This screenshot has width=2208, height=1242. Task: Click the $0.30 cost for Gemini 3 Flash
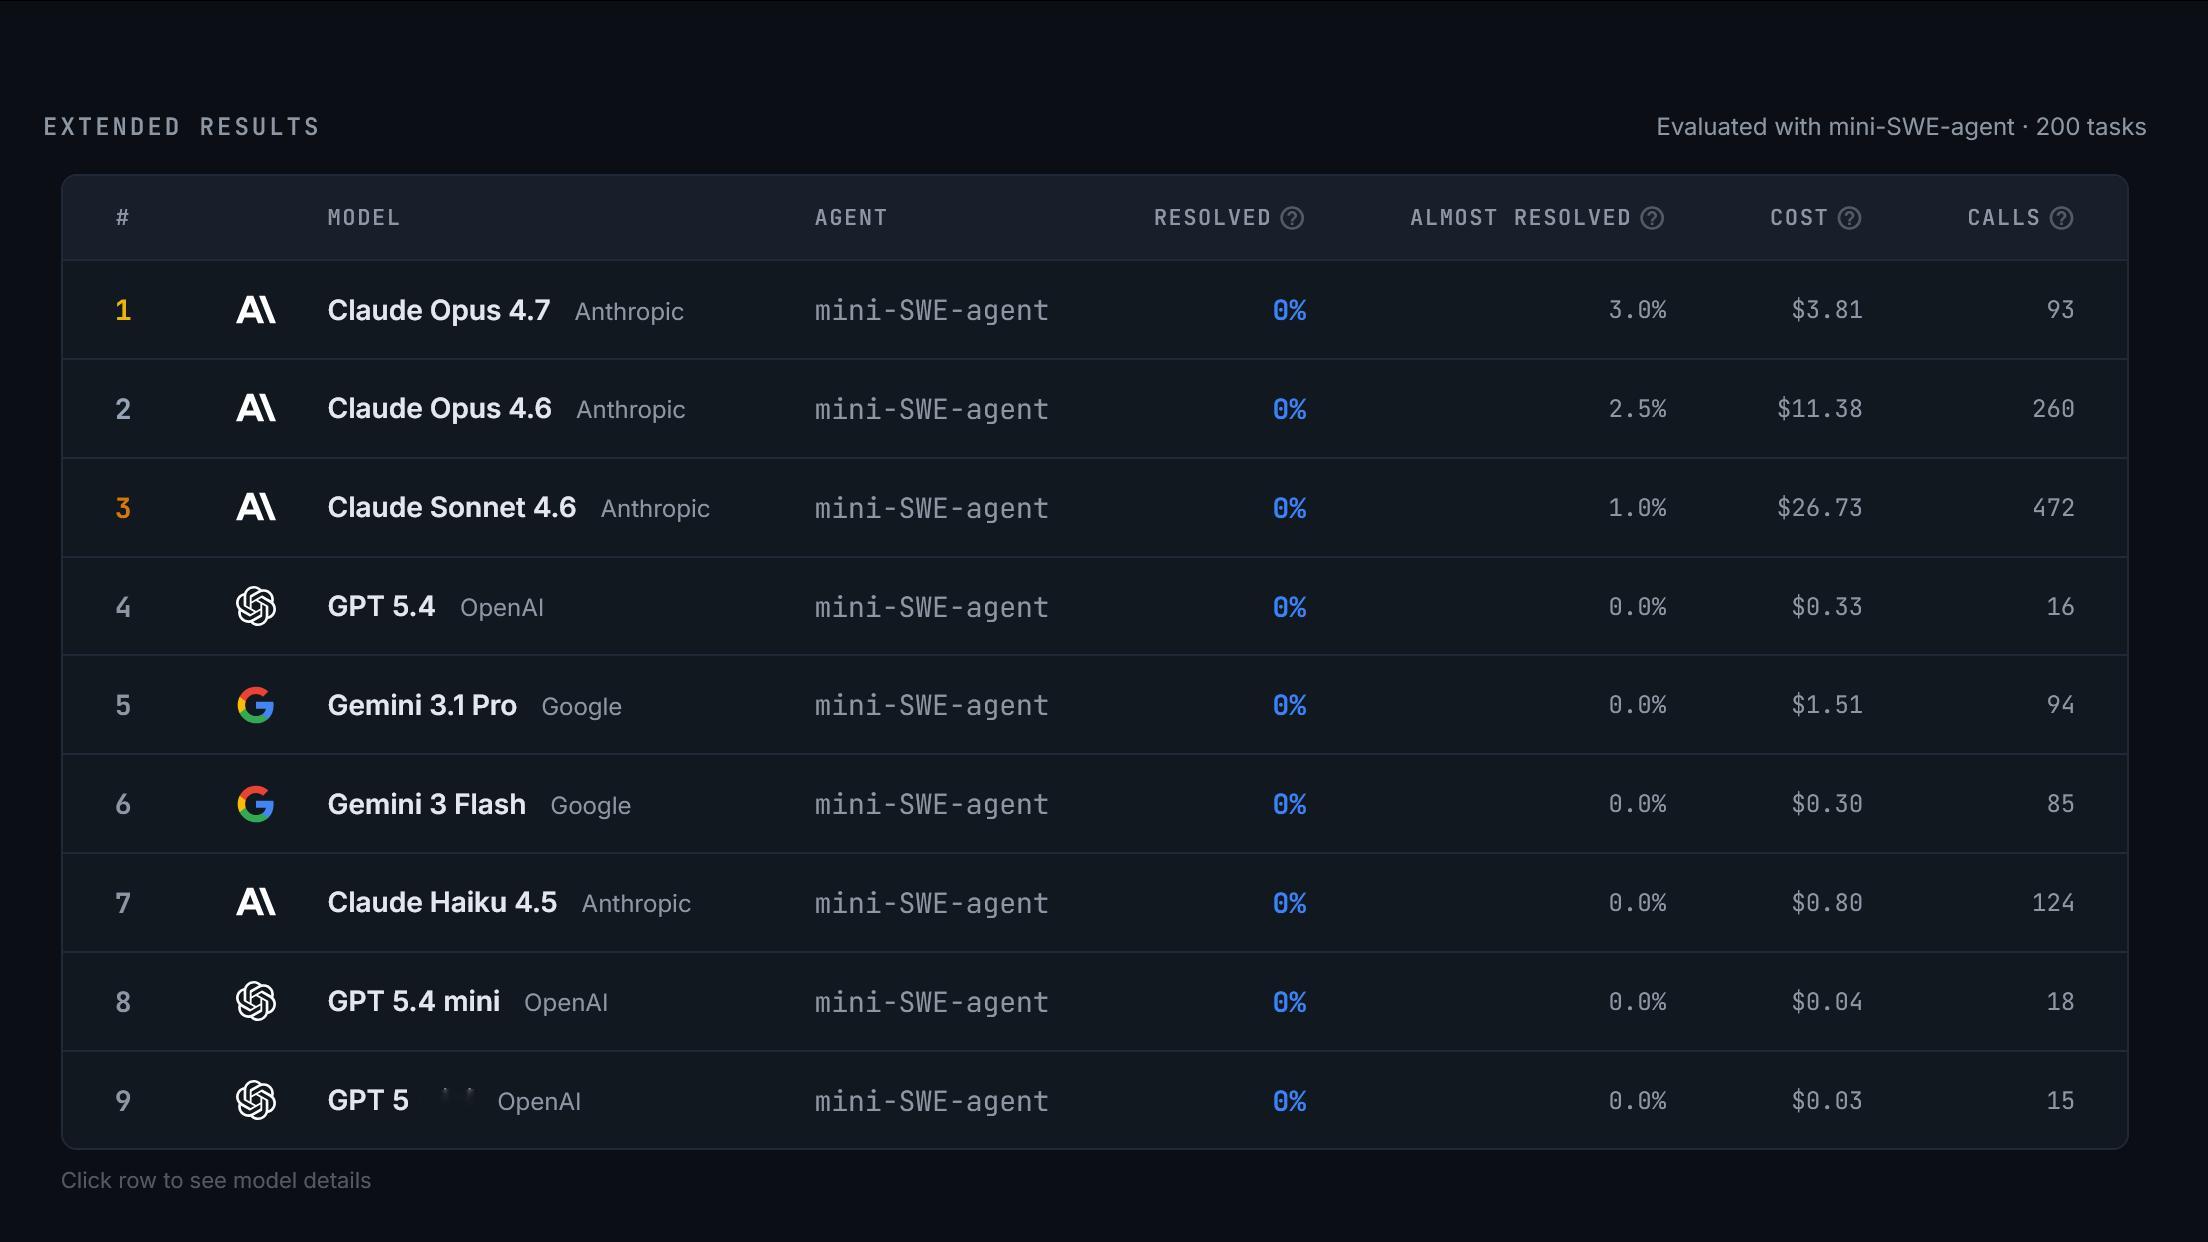click(x=1827, y=804)
